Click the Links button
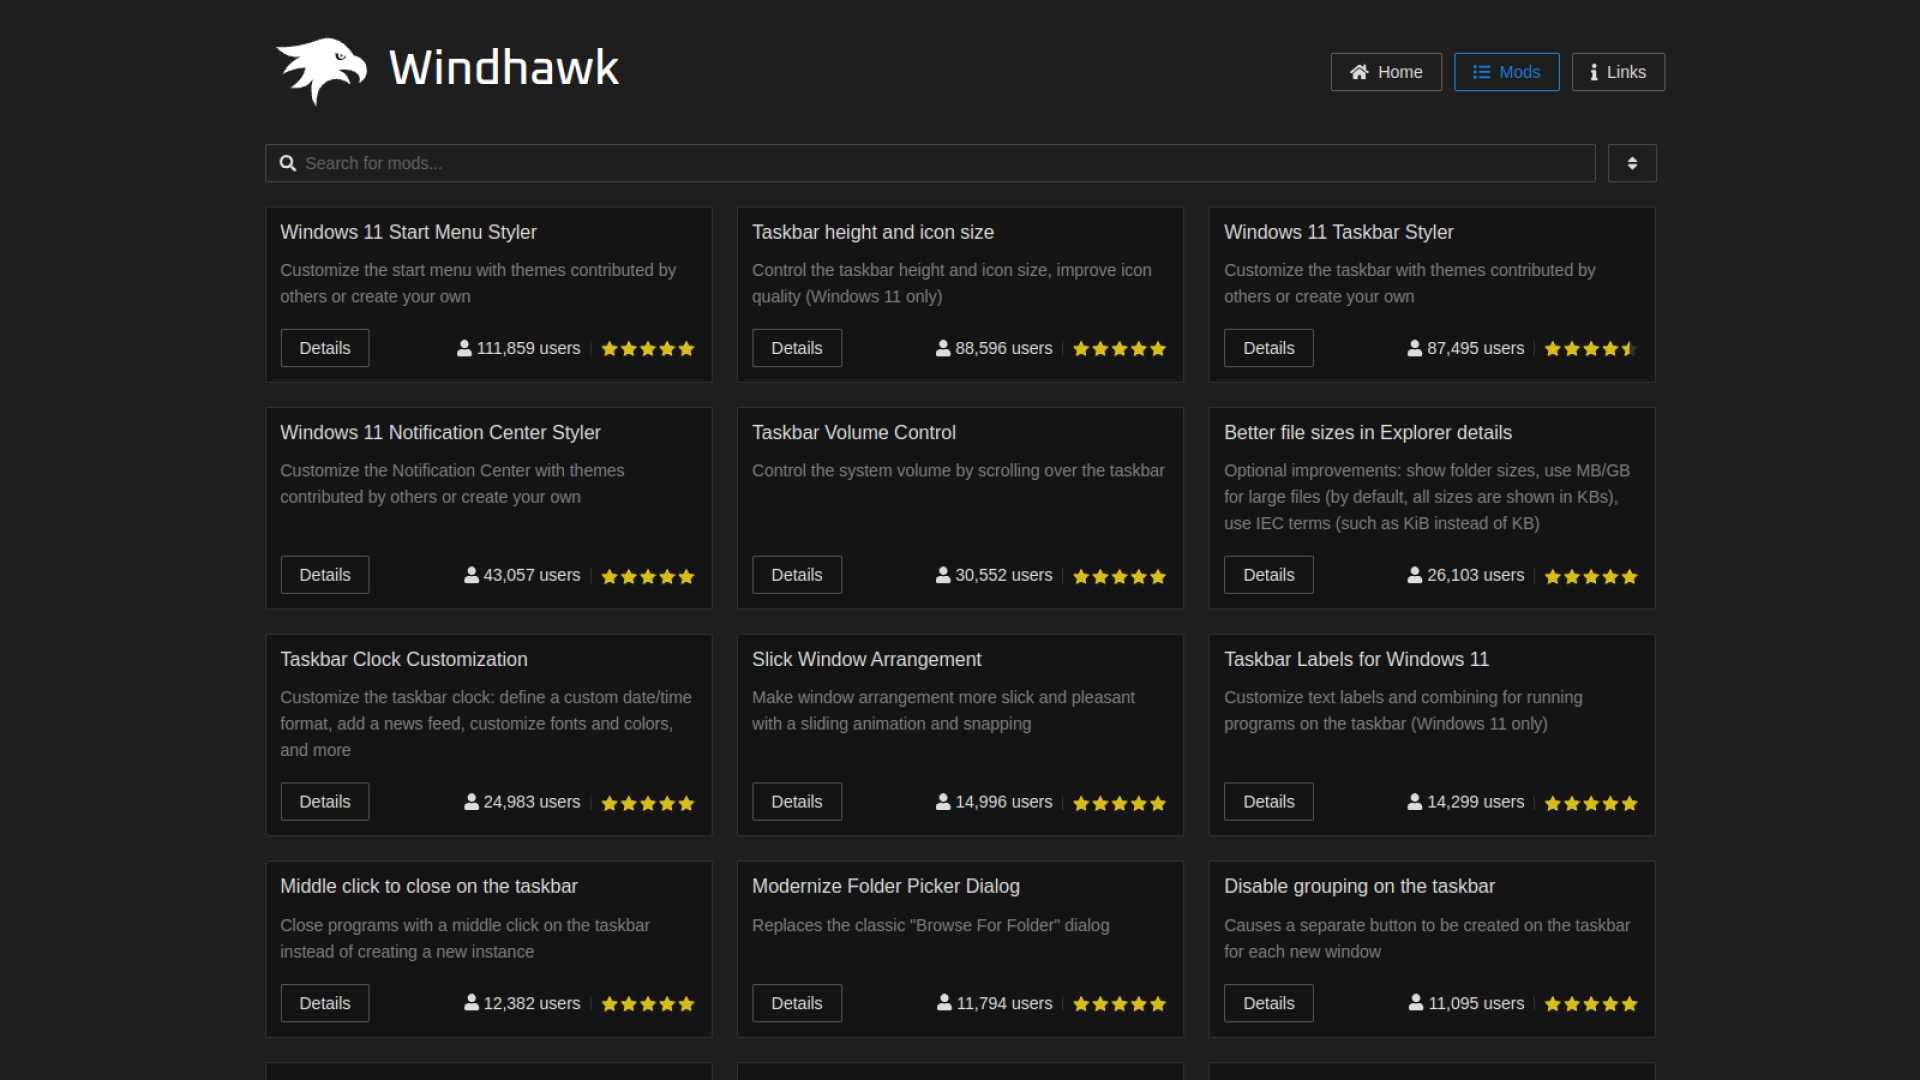The height and width of the screenshot is (1080, 1920). [1618, 71]
